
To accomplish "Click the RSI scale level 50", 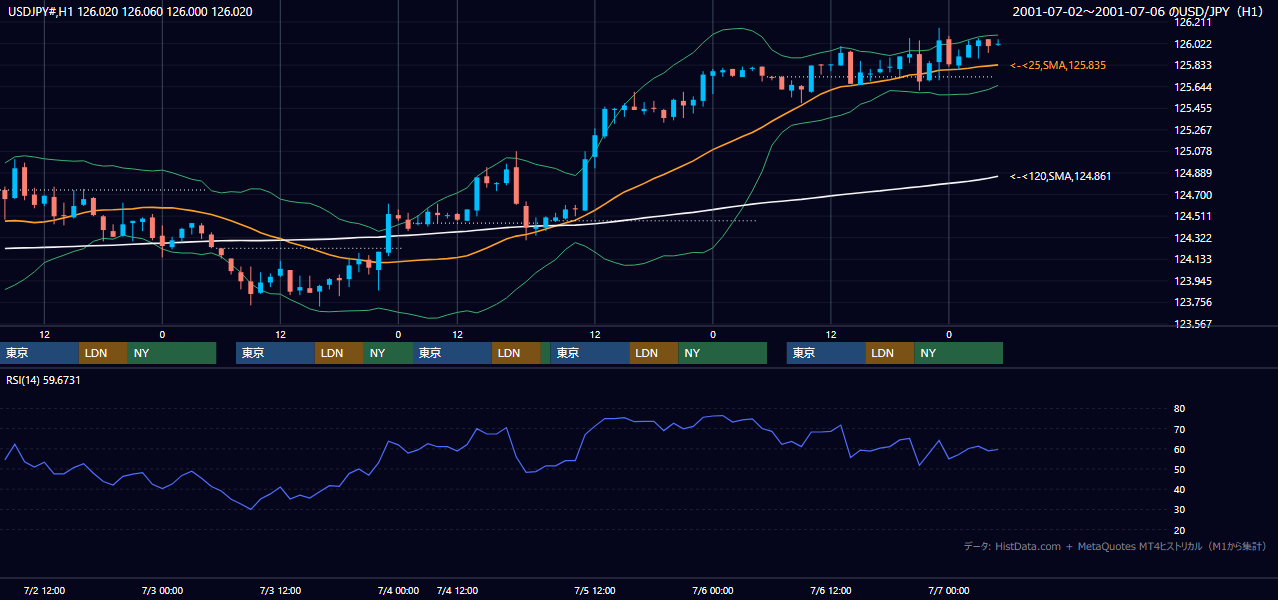I will point(1180,469).
